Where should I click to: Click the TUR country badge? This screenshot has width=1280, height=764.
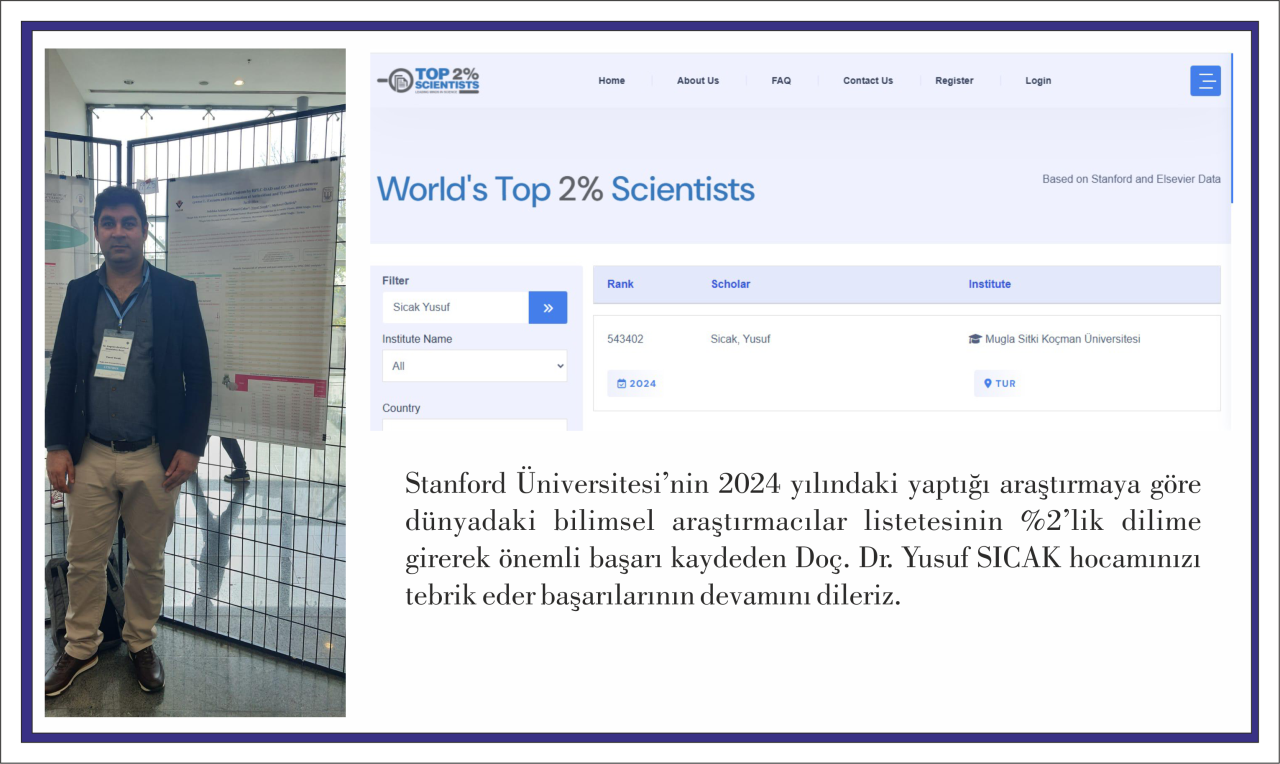(999, 383)
